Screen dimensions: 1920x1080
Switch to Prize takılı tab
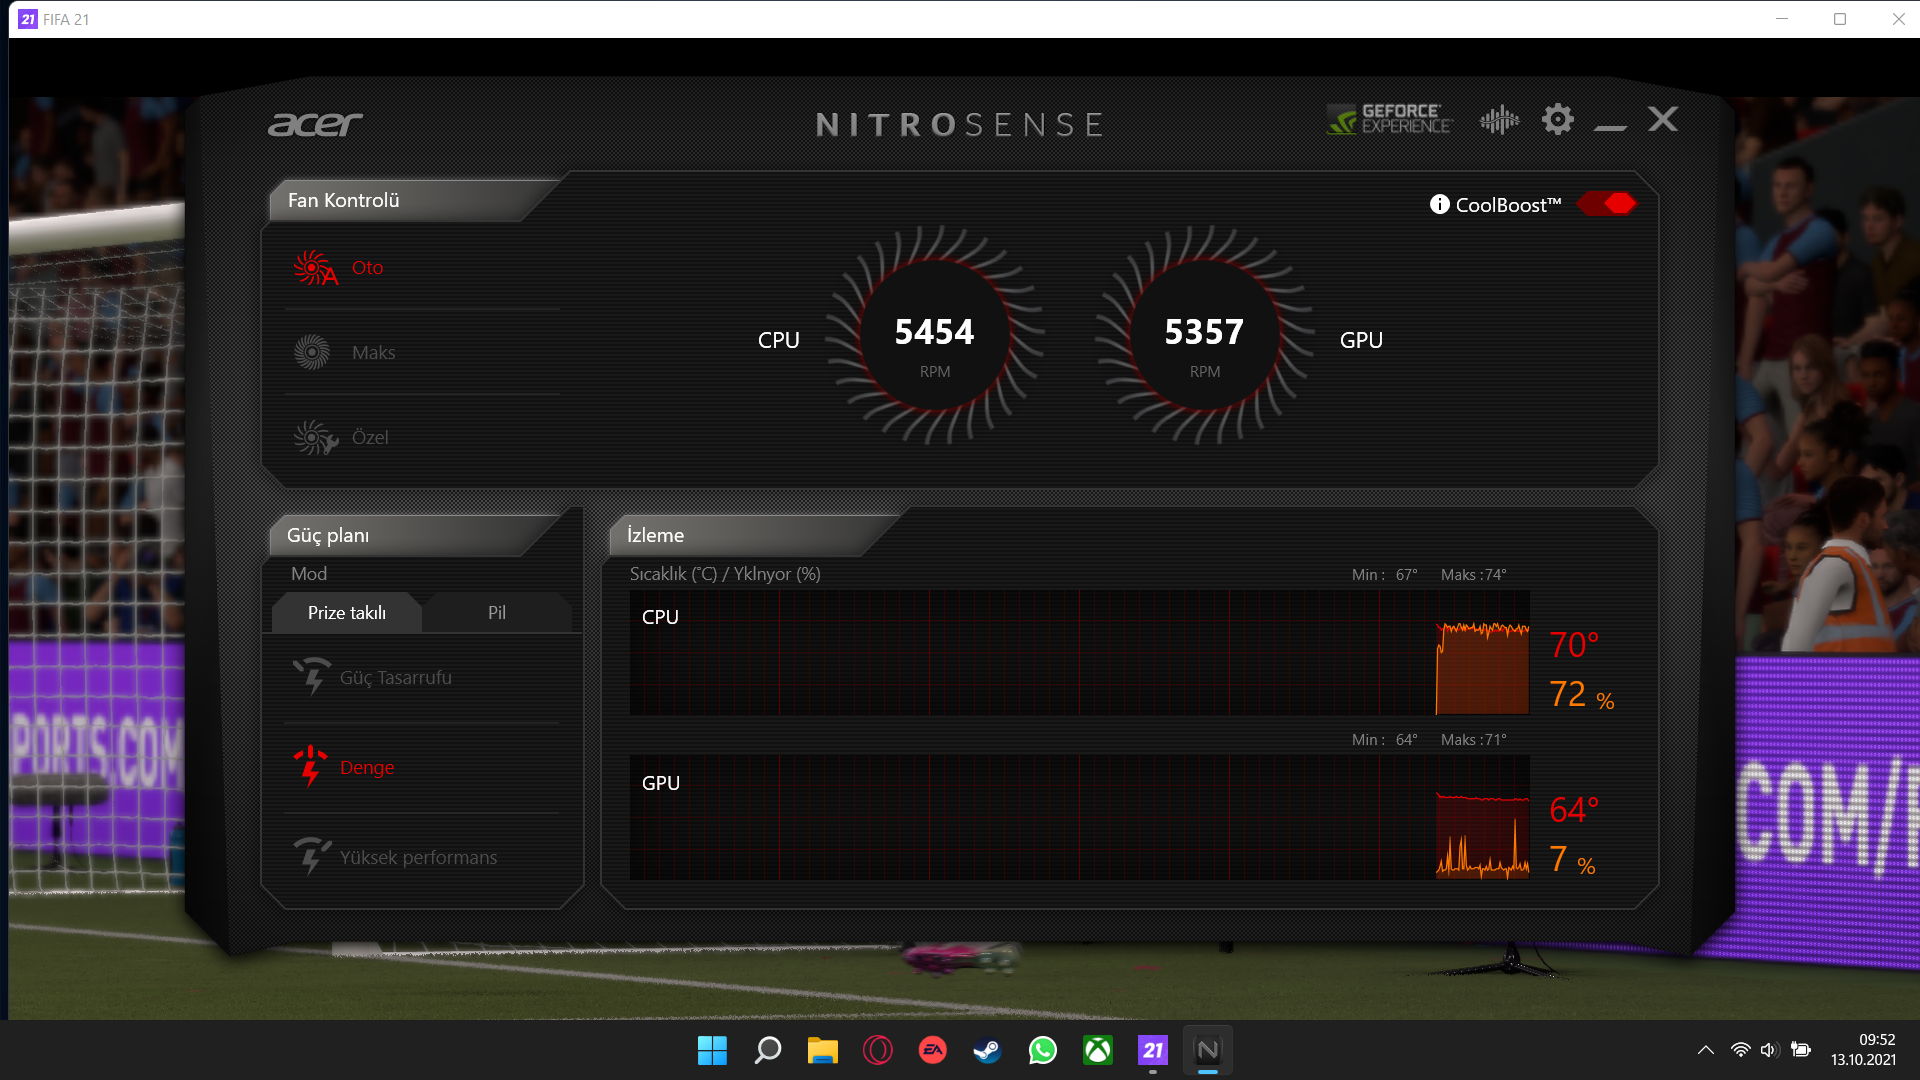coord(346,613)
